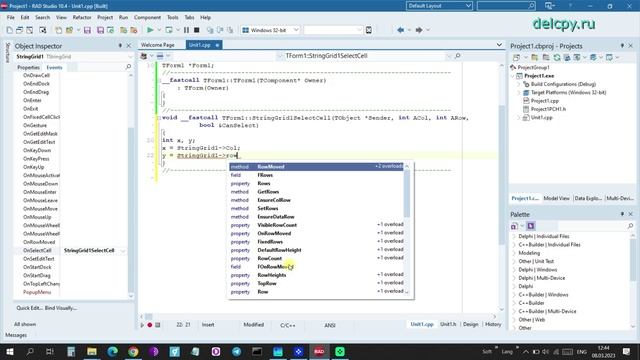The height and width of the screenshot is (360, 640).
Task: Choose VisibleRowCount in the completion list
Action: pos(316,225)
